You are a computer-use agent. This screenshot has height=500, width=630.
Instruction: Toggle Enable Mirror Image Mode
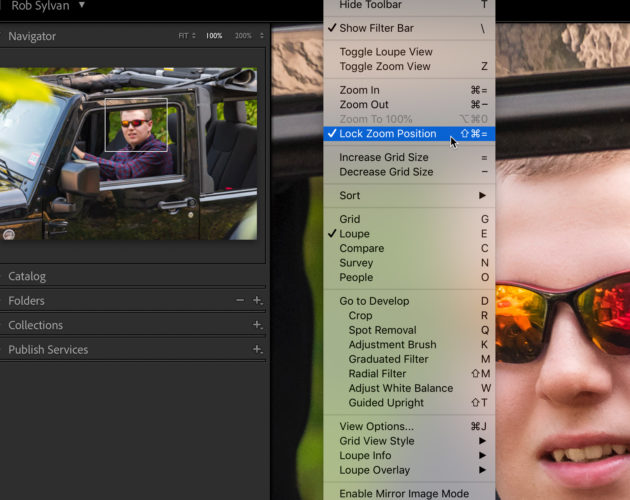(x=409, y=493)
